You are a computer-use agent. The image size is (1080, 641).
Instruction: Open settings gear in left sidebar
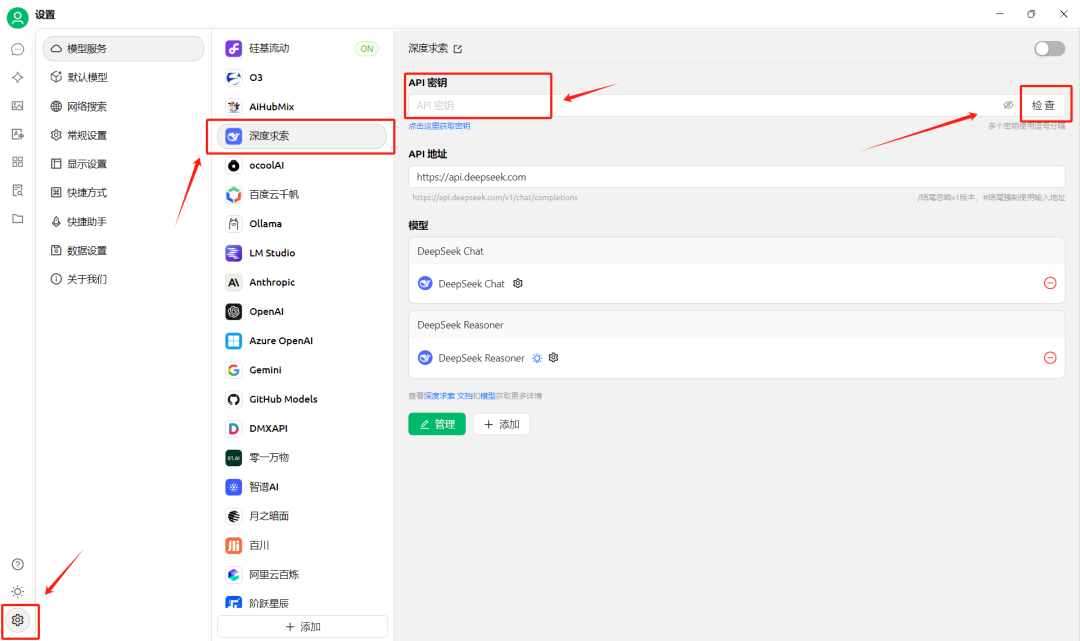[18, 620]
